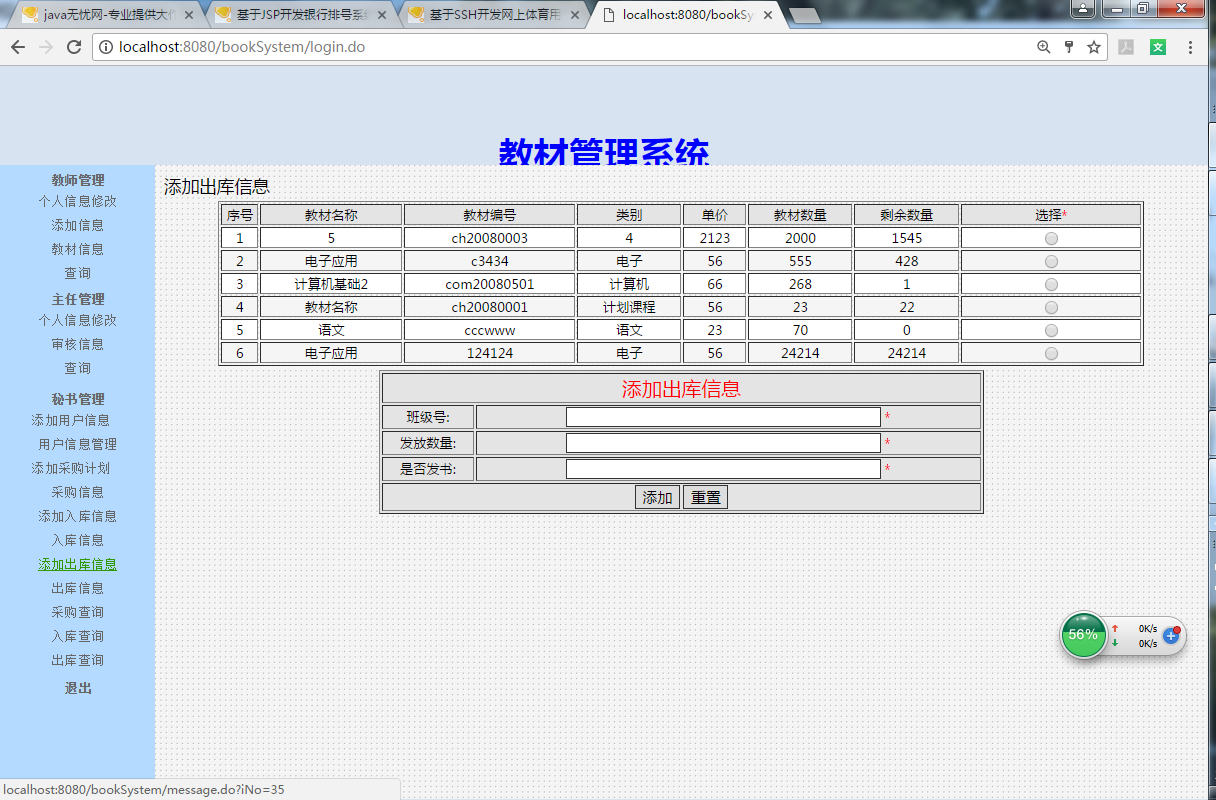Screen dimensions: 1216x800
Task: Open 出库信息 sidebar link
Action: click(x=77, y=588)
